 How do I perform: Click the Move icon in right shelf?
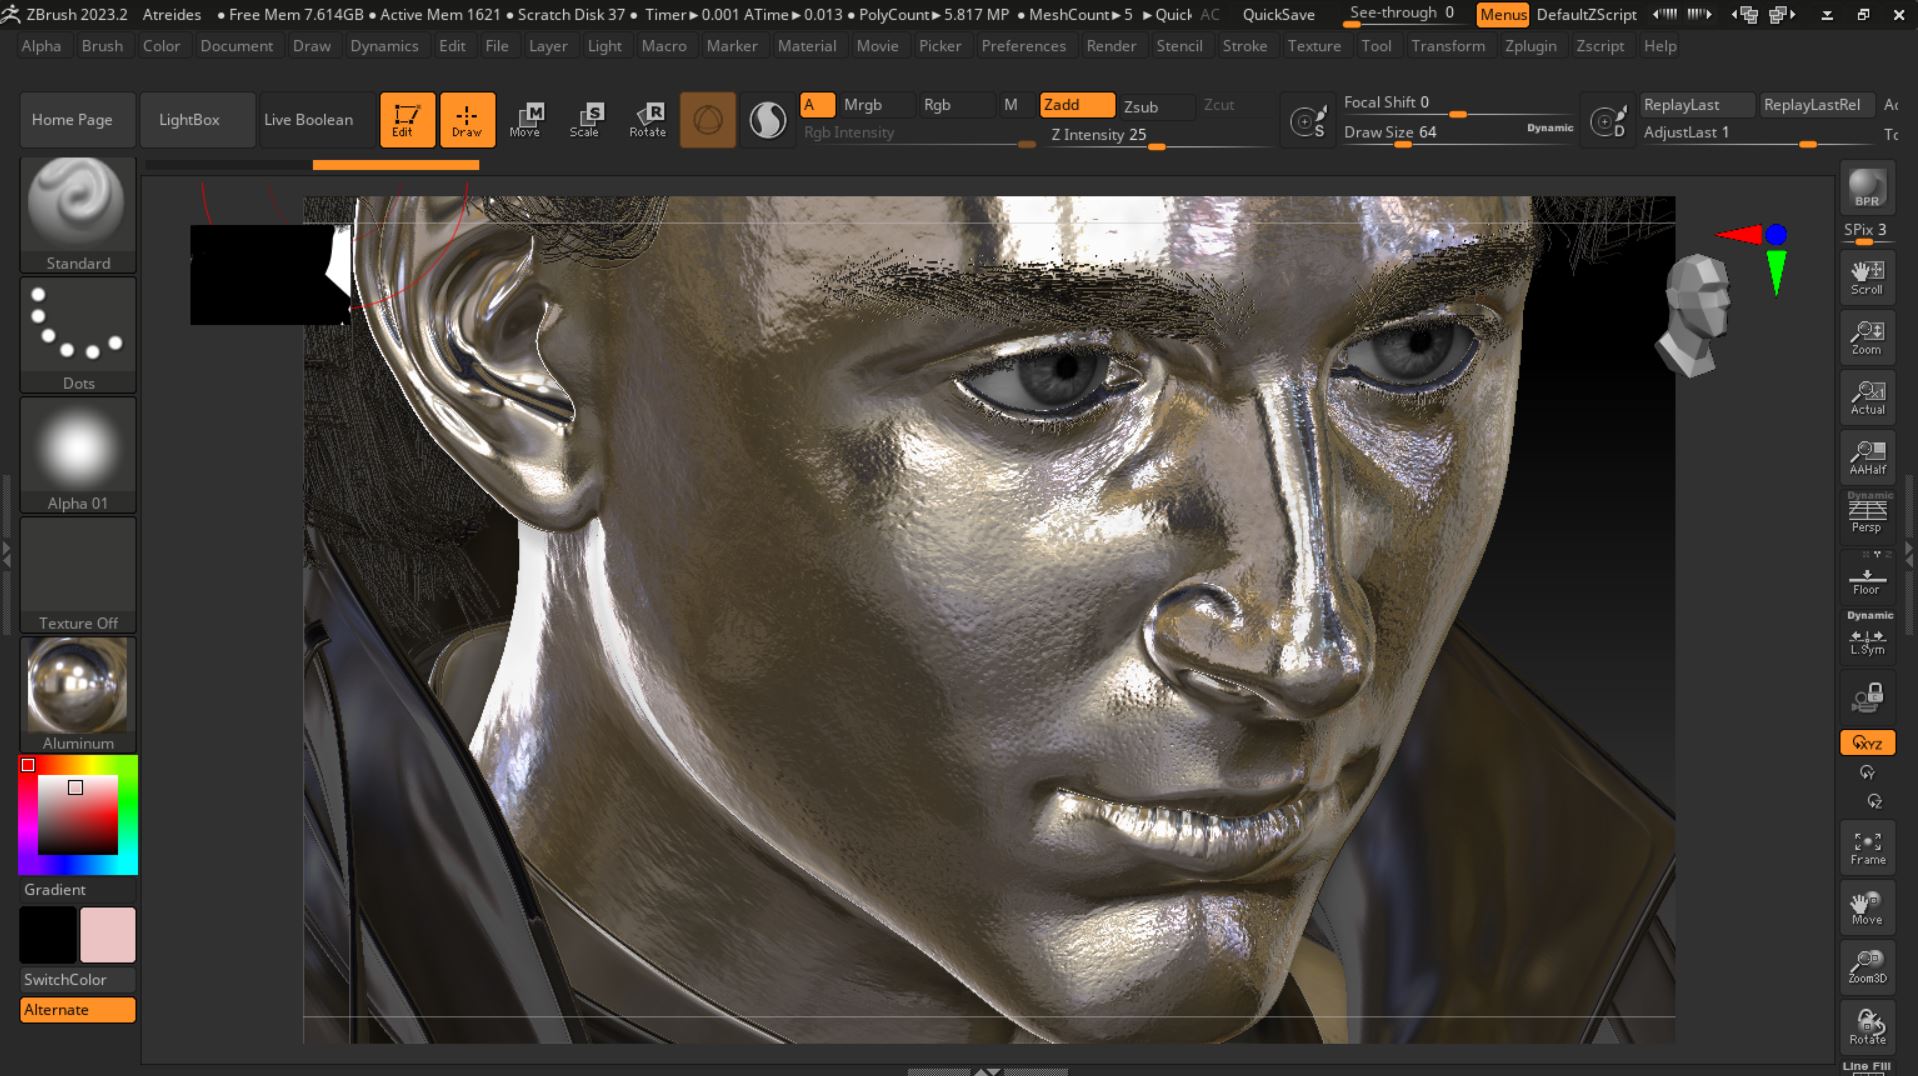[1867, 908]
